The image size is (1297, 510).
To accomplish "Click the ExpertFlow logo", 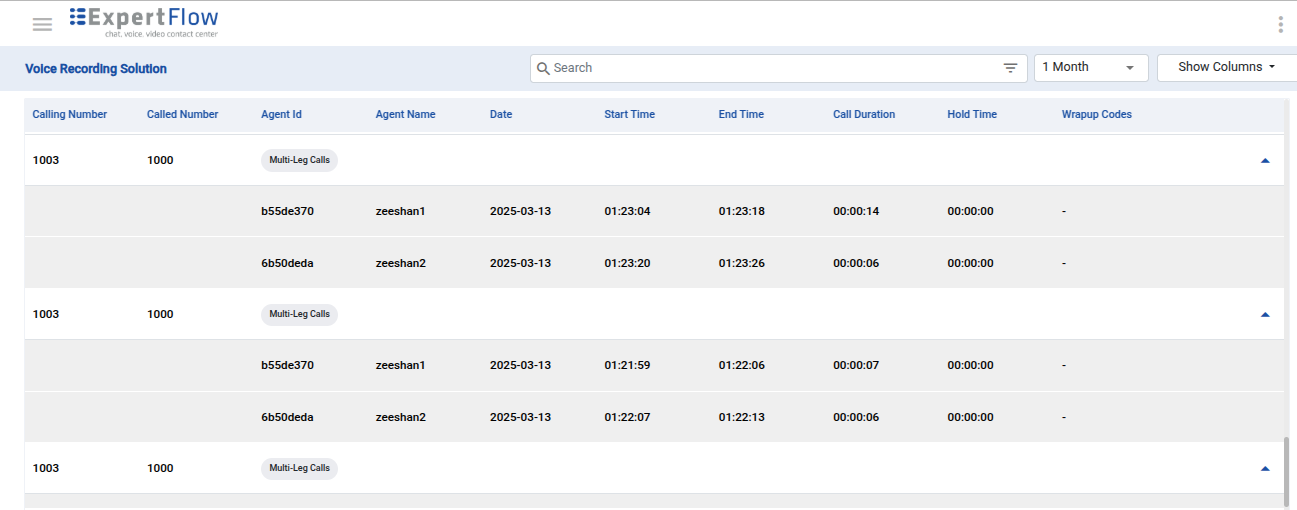I will [x=144, y=21].
